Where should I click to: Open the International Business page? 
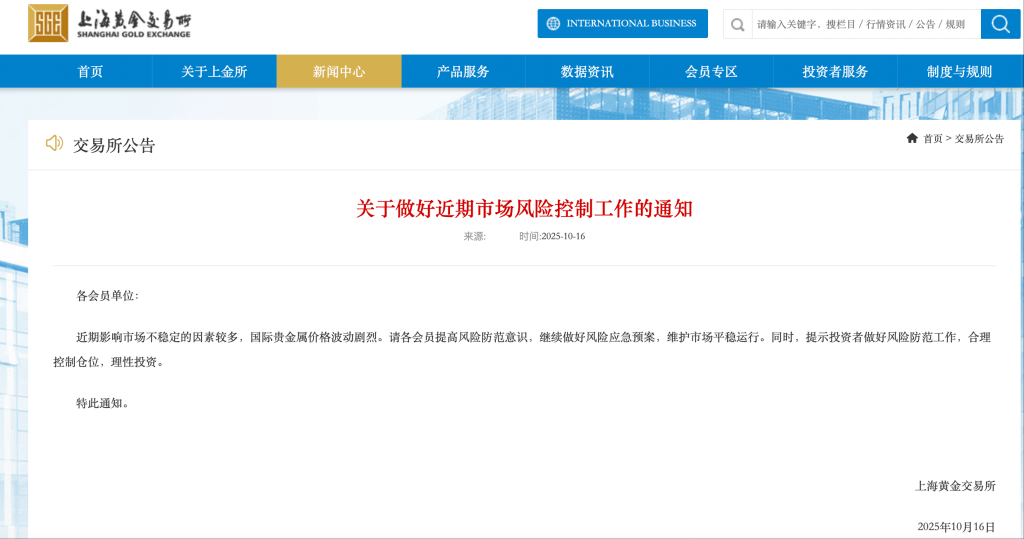tap(622, 23)
